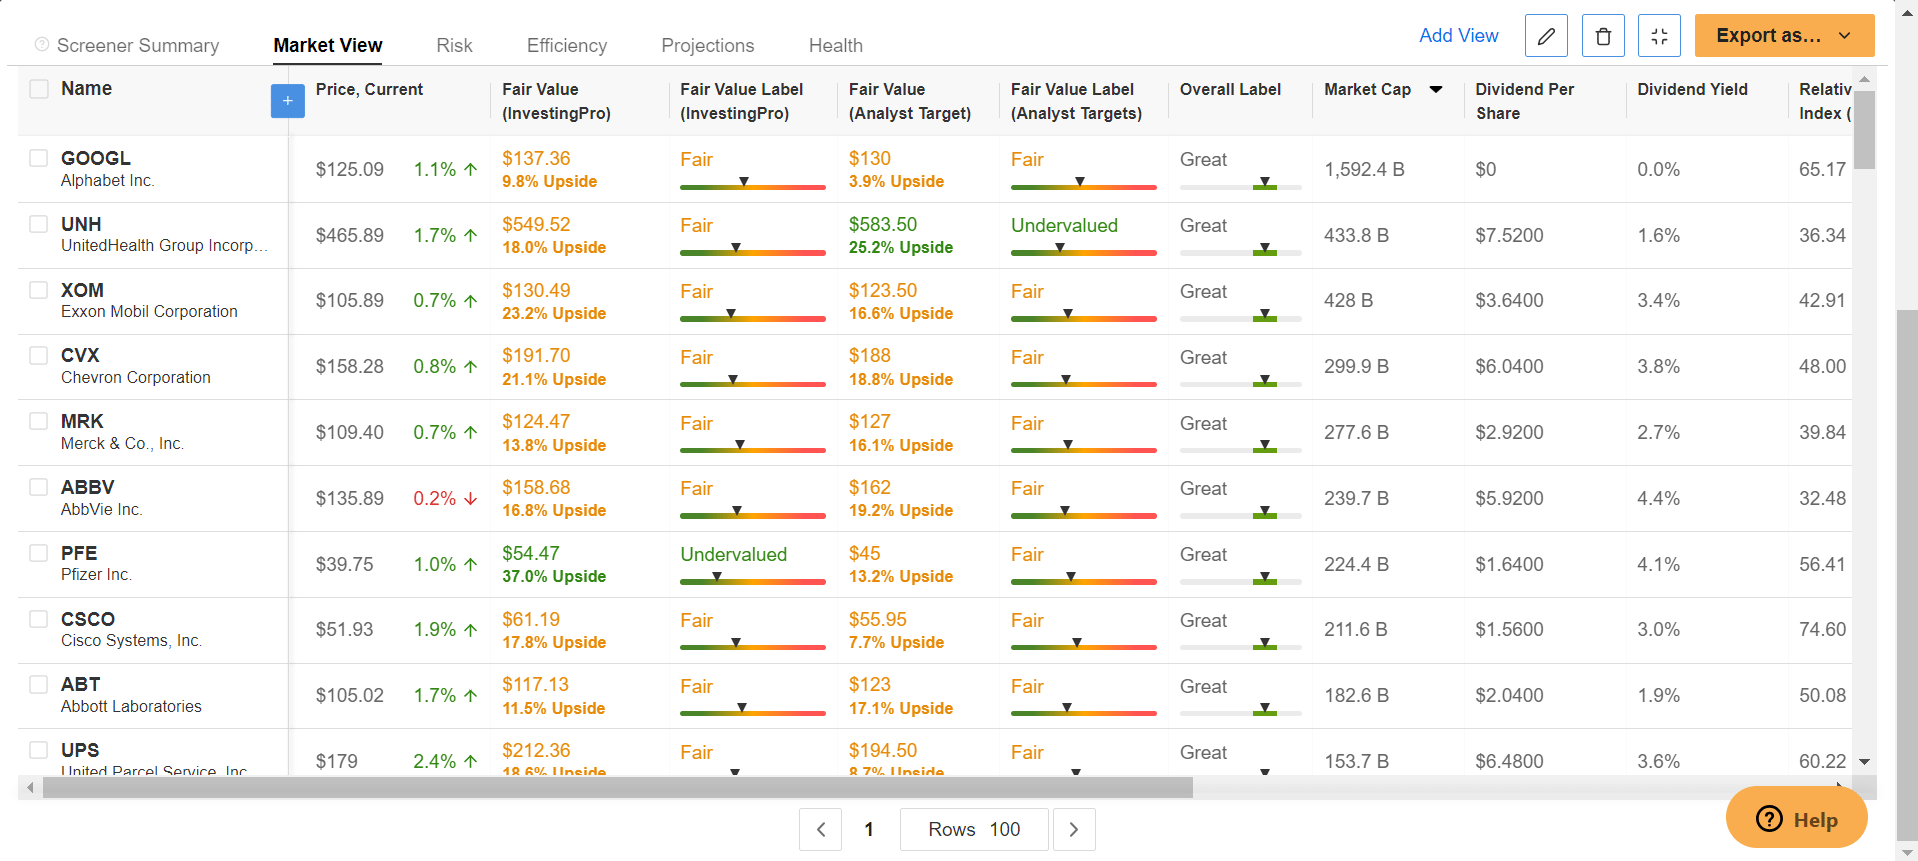
Task: Check the XOM row checkbox
Action: click(39, 290)
